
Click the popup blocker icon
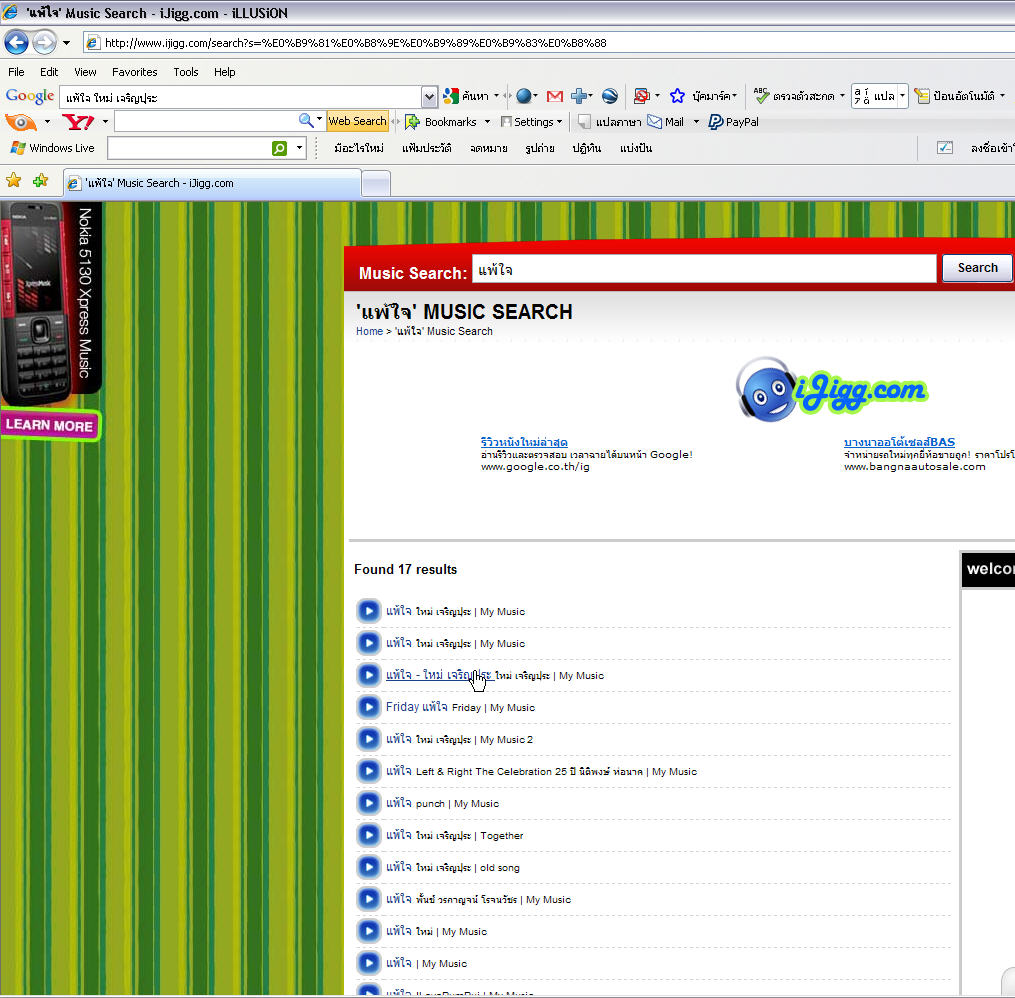click(641, 96)
